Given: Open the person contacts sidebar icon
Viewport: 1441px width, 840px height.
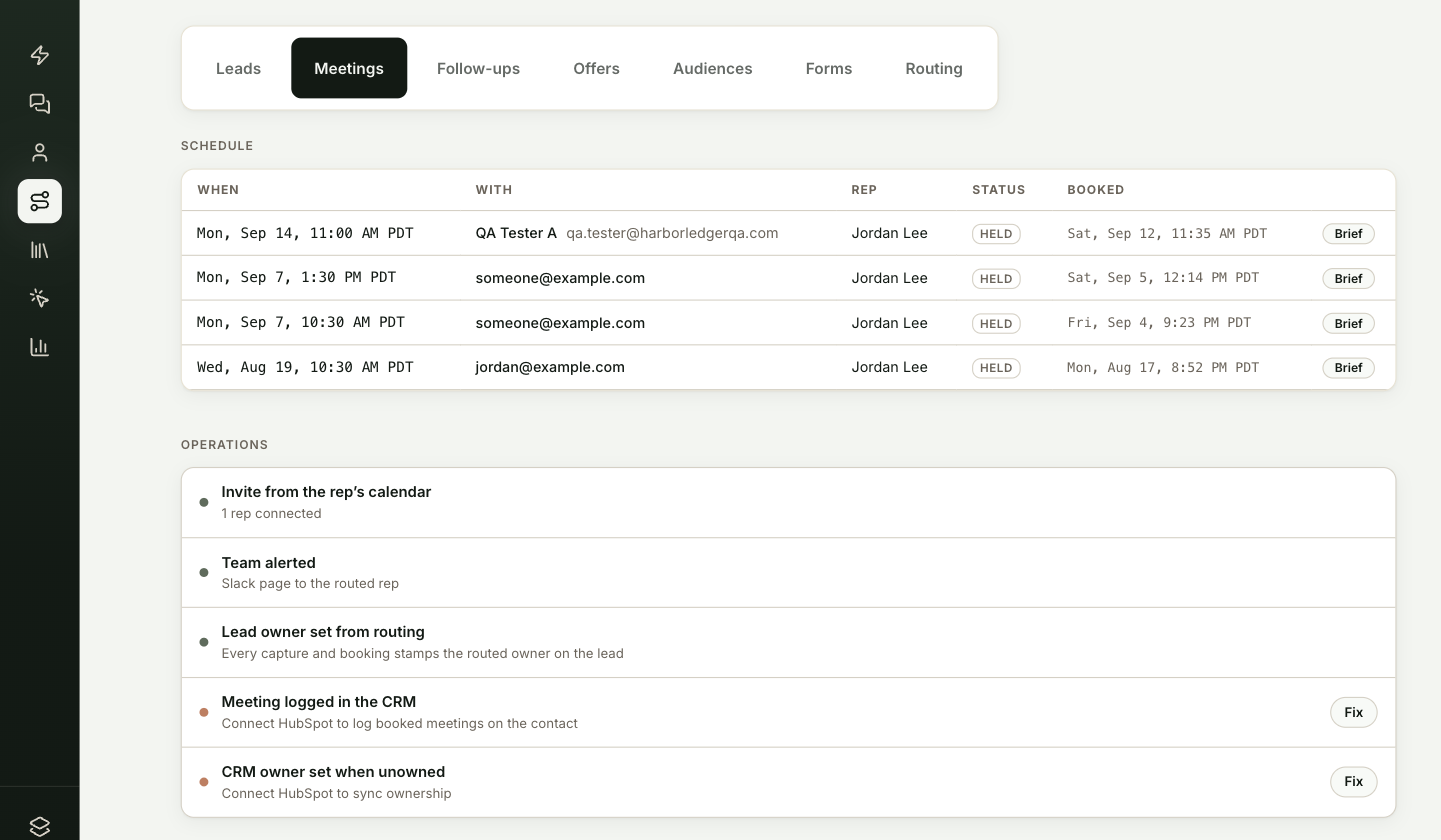Looking at the screenshot, I should point(40,152).
